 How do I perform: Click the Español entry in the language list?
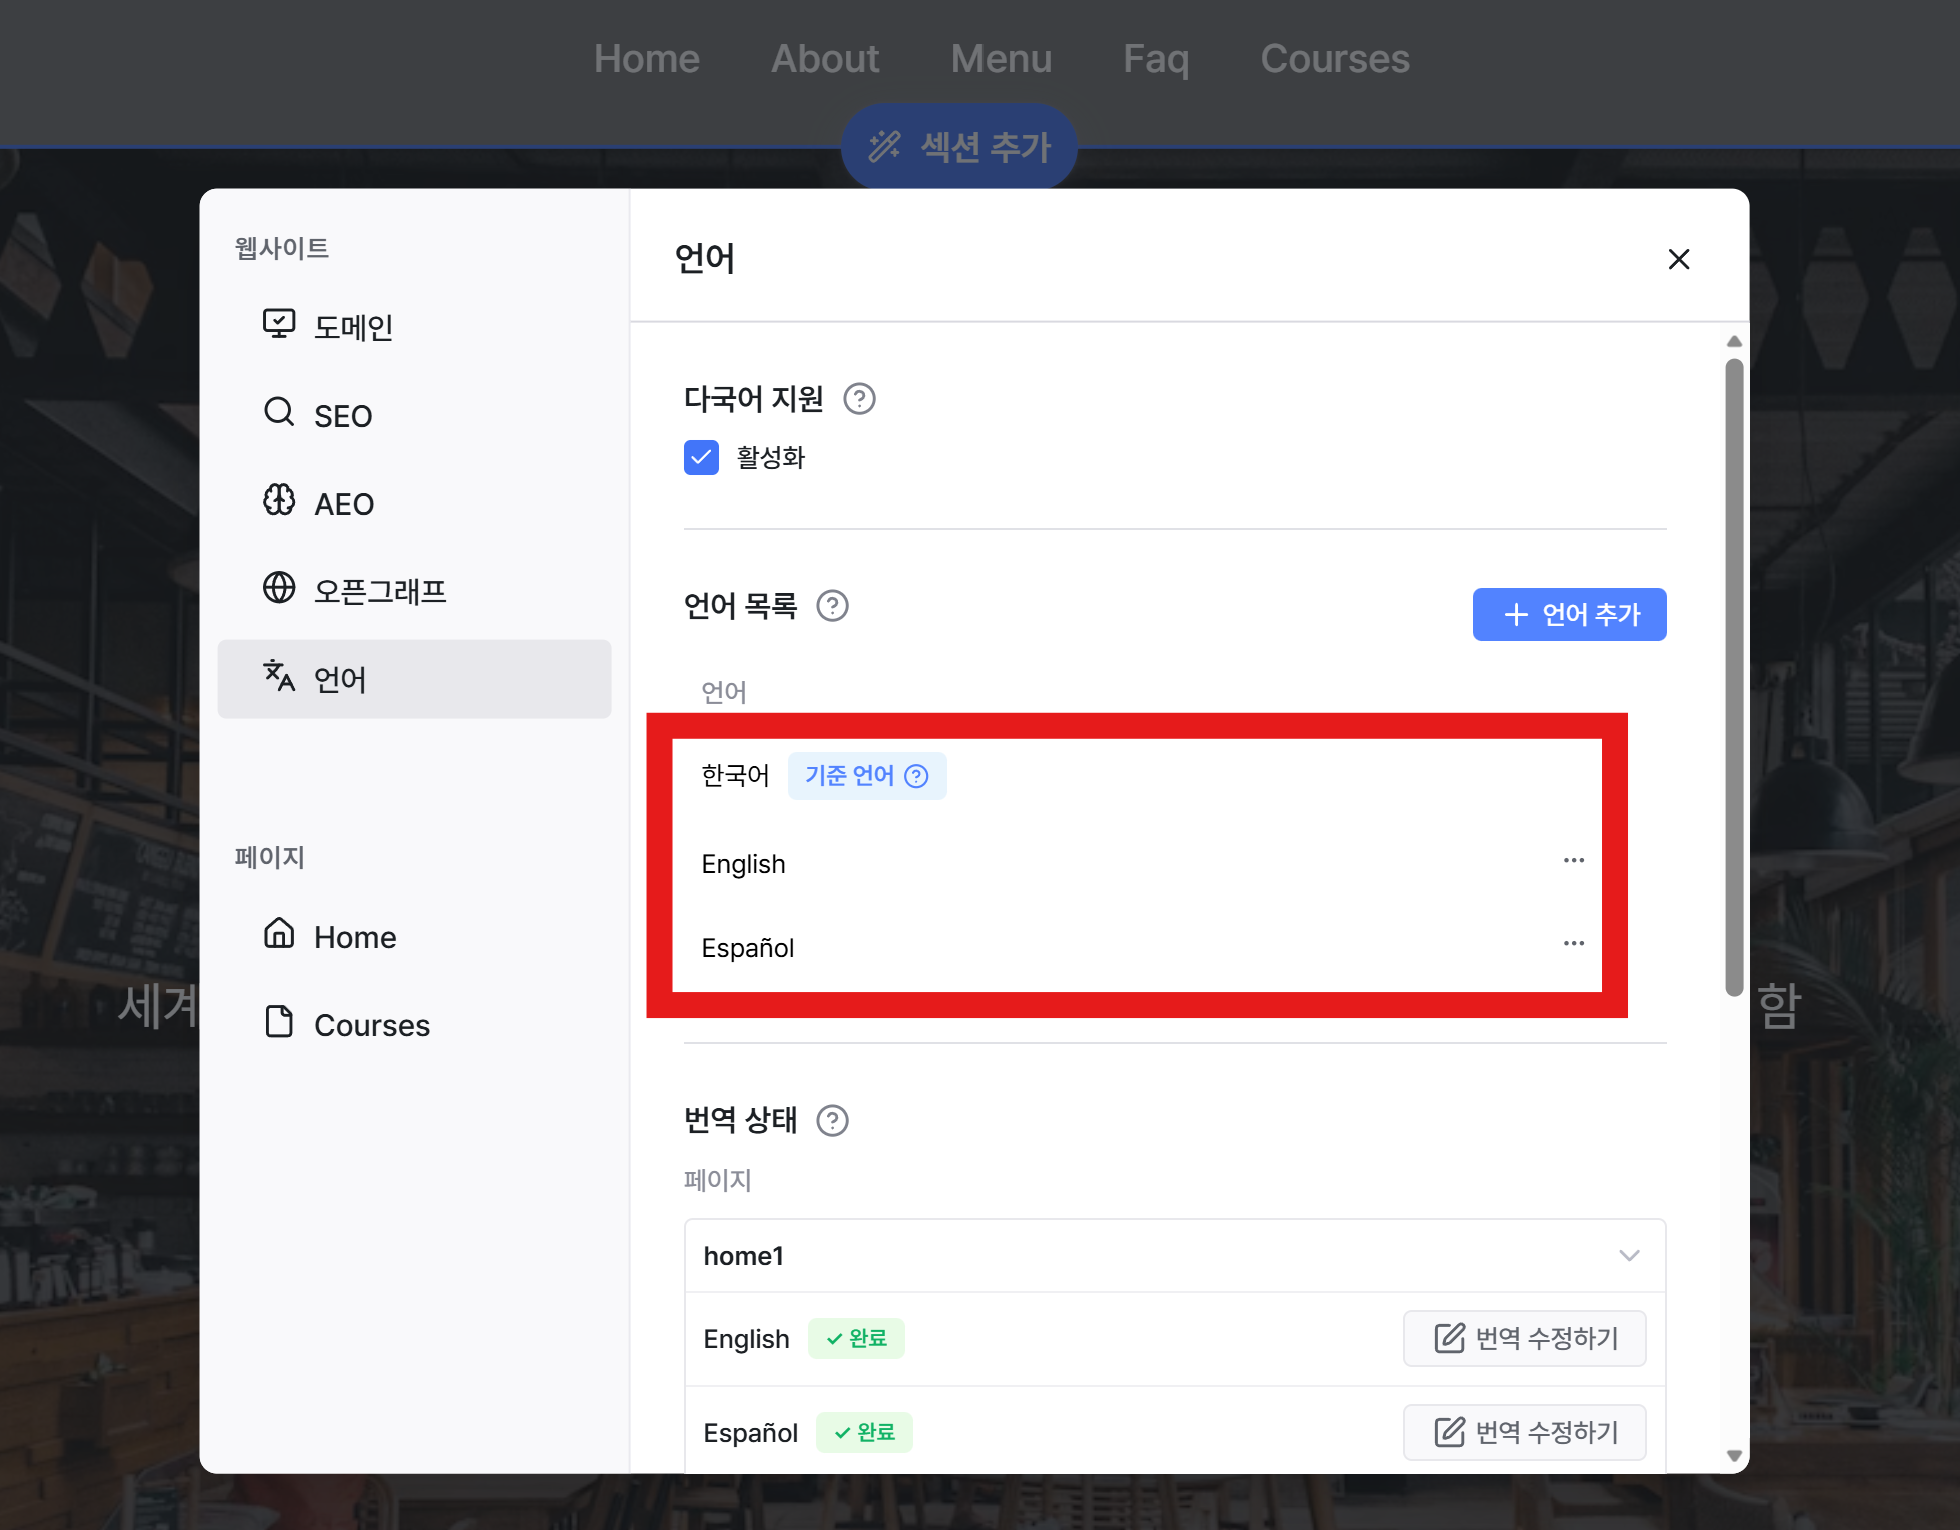point(748,948)
